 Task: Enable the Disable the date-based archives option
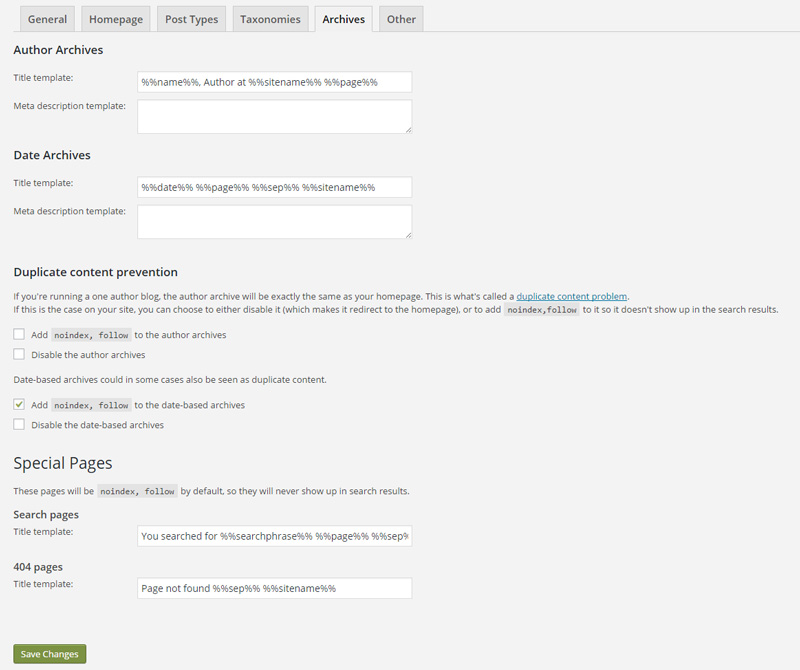(x=17, y=424)
